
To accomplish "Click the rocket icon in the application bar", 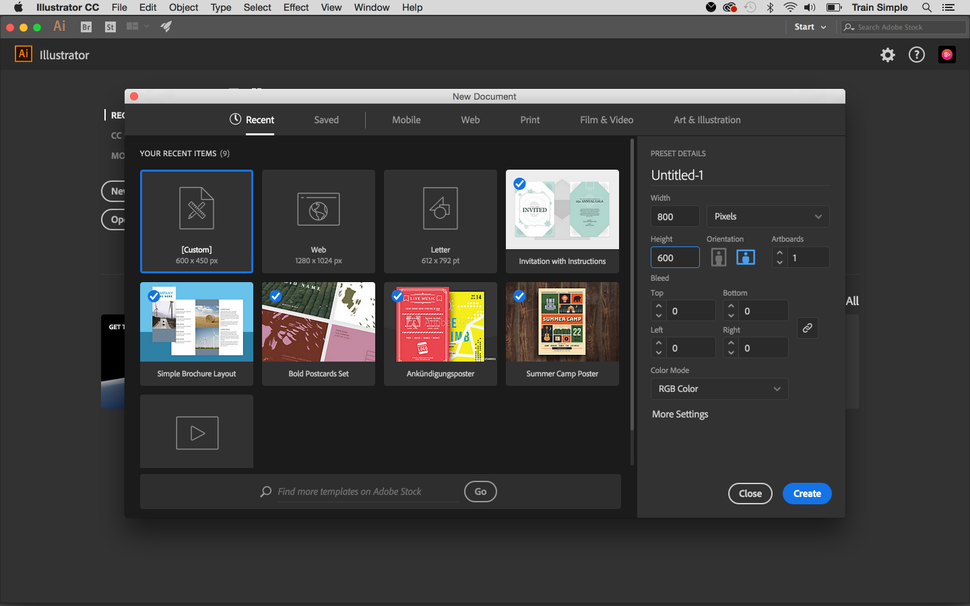I will click(x=166, y=26).
